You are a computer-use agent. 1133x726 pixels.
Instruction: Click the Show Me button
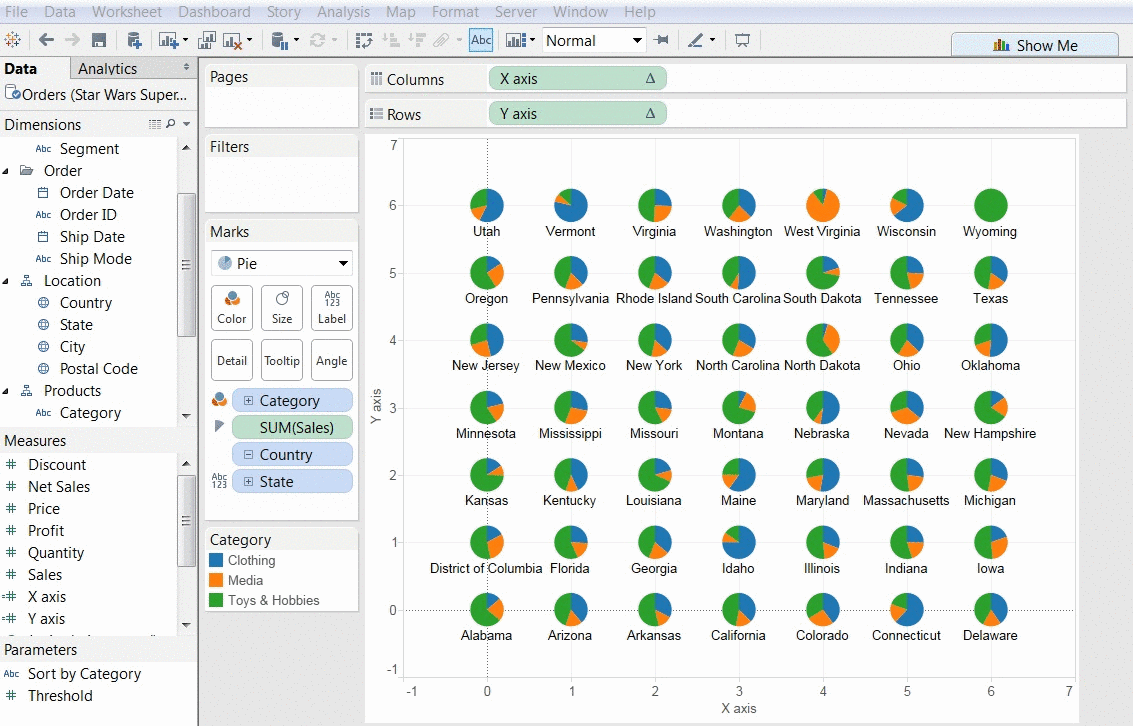click(1035, 44)
